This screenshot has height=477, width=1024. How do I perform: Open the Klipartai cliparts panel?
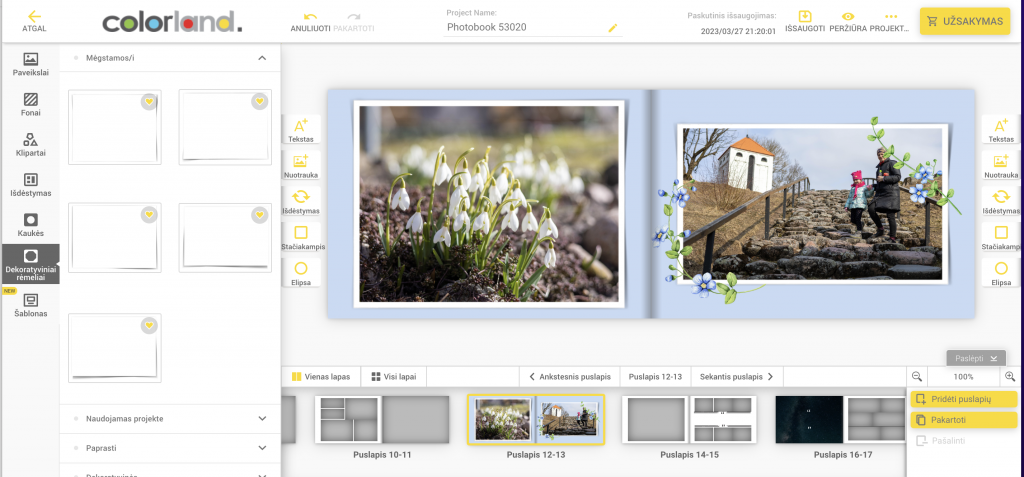pyautogui.click(x=31, y=145)
